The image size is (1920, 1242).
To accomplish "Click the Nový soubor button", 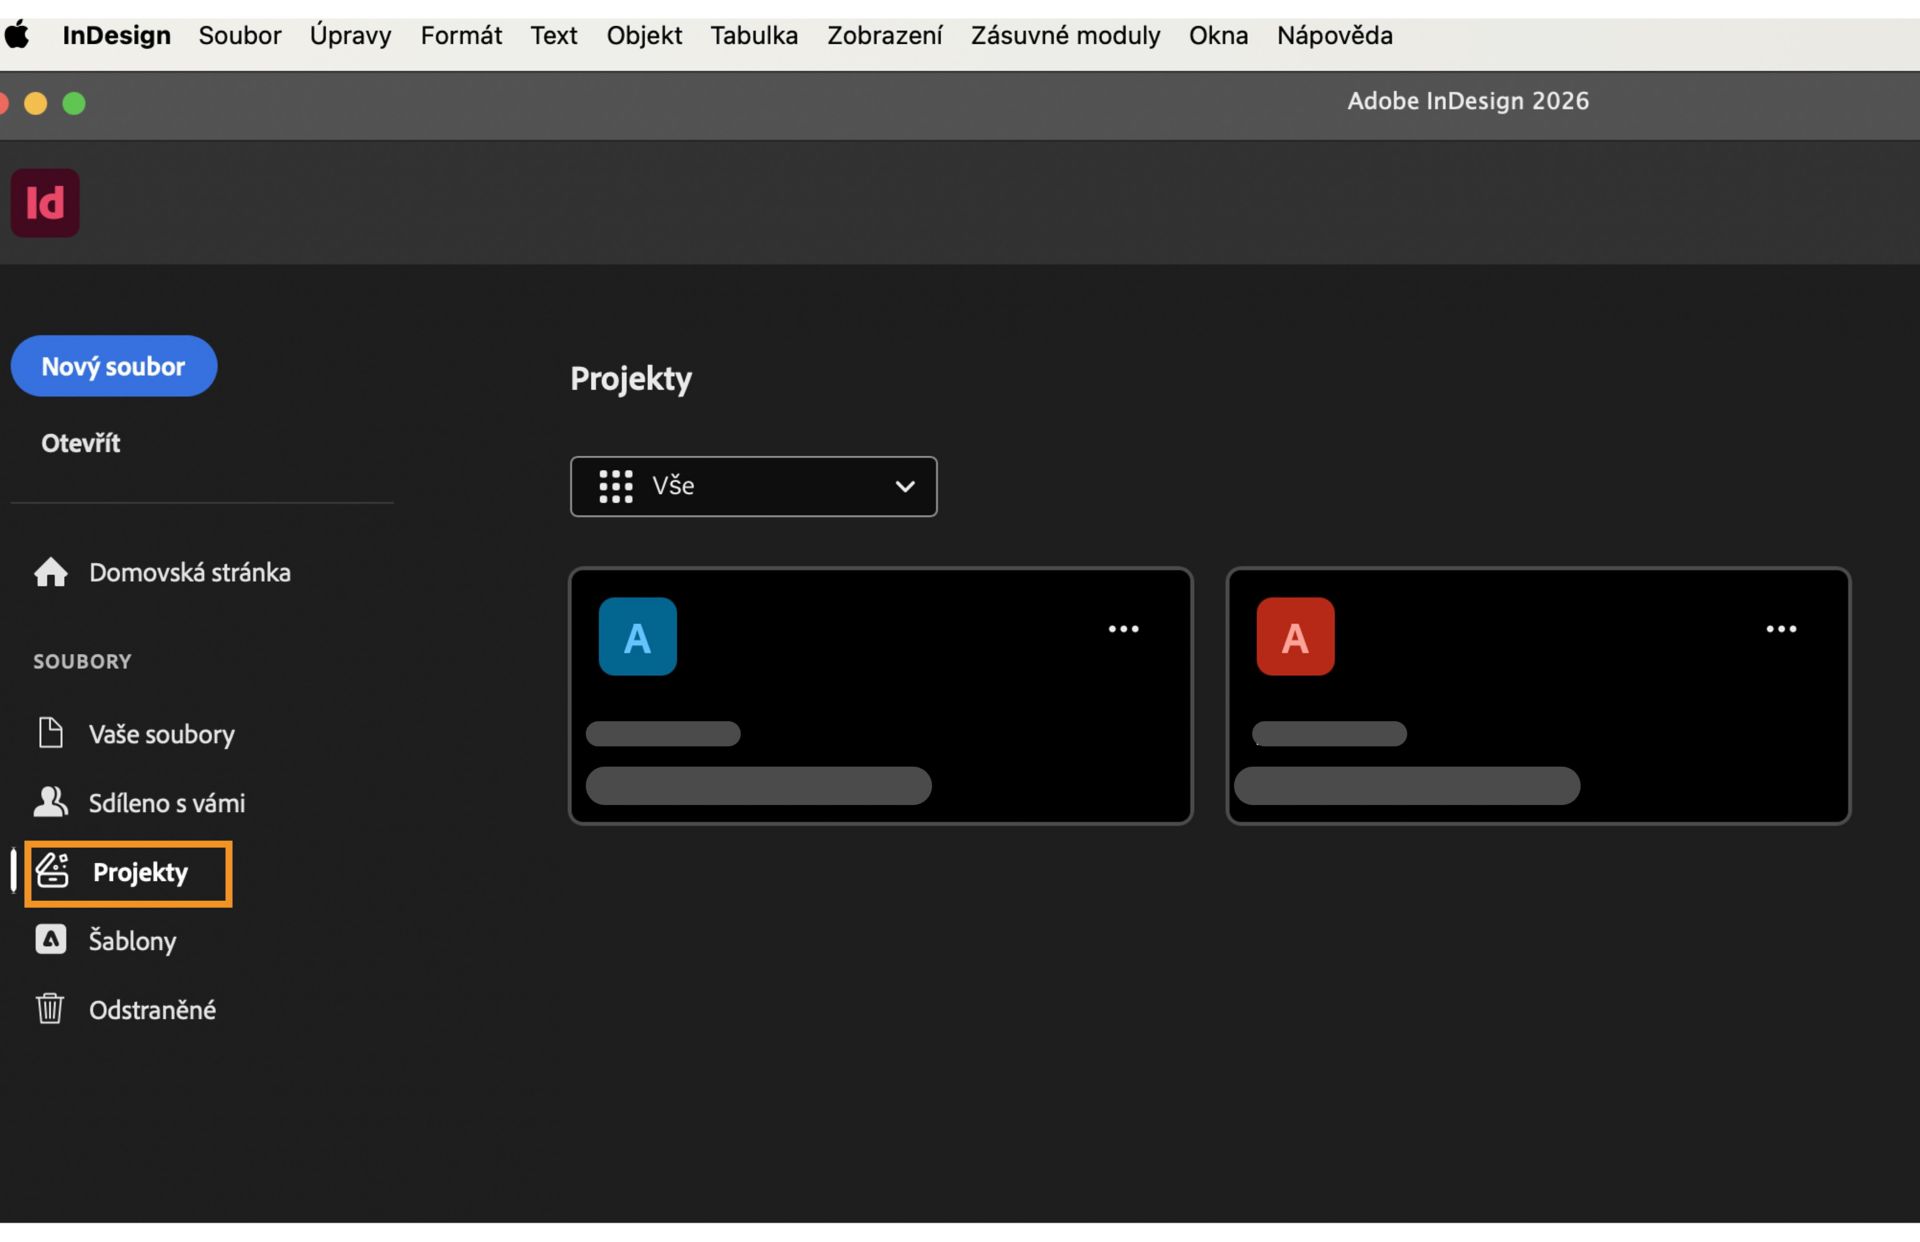I will pos(113,366).
